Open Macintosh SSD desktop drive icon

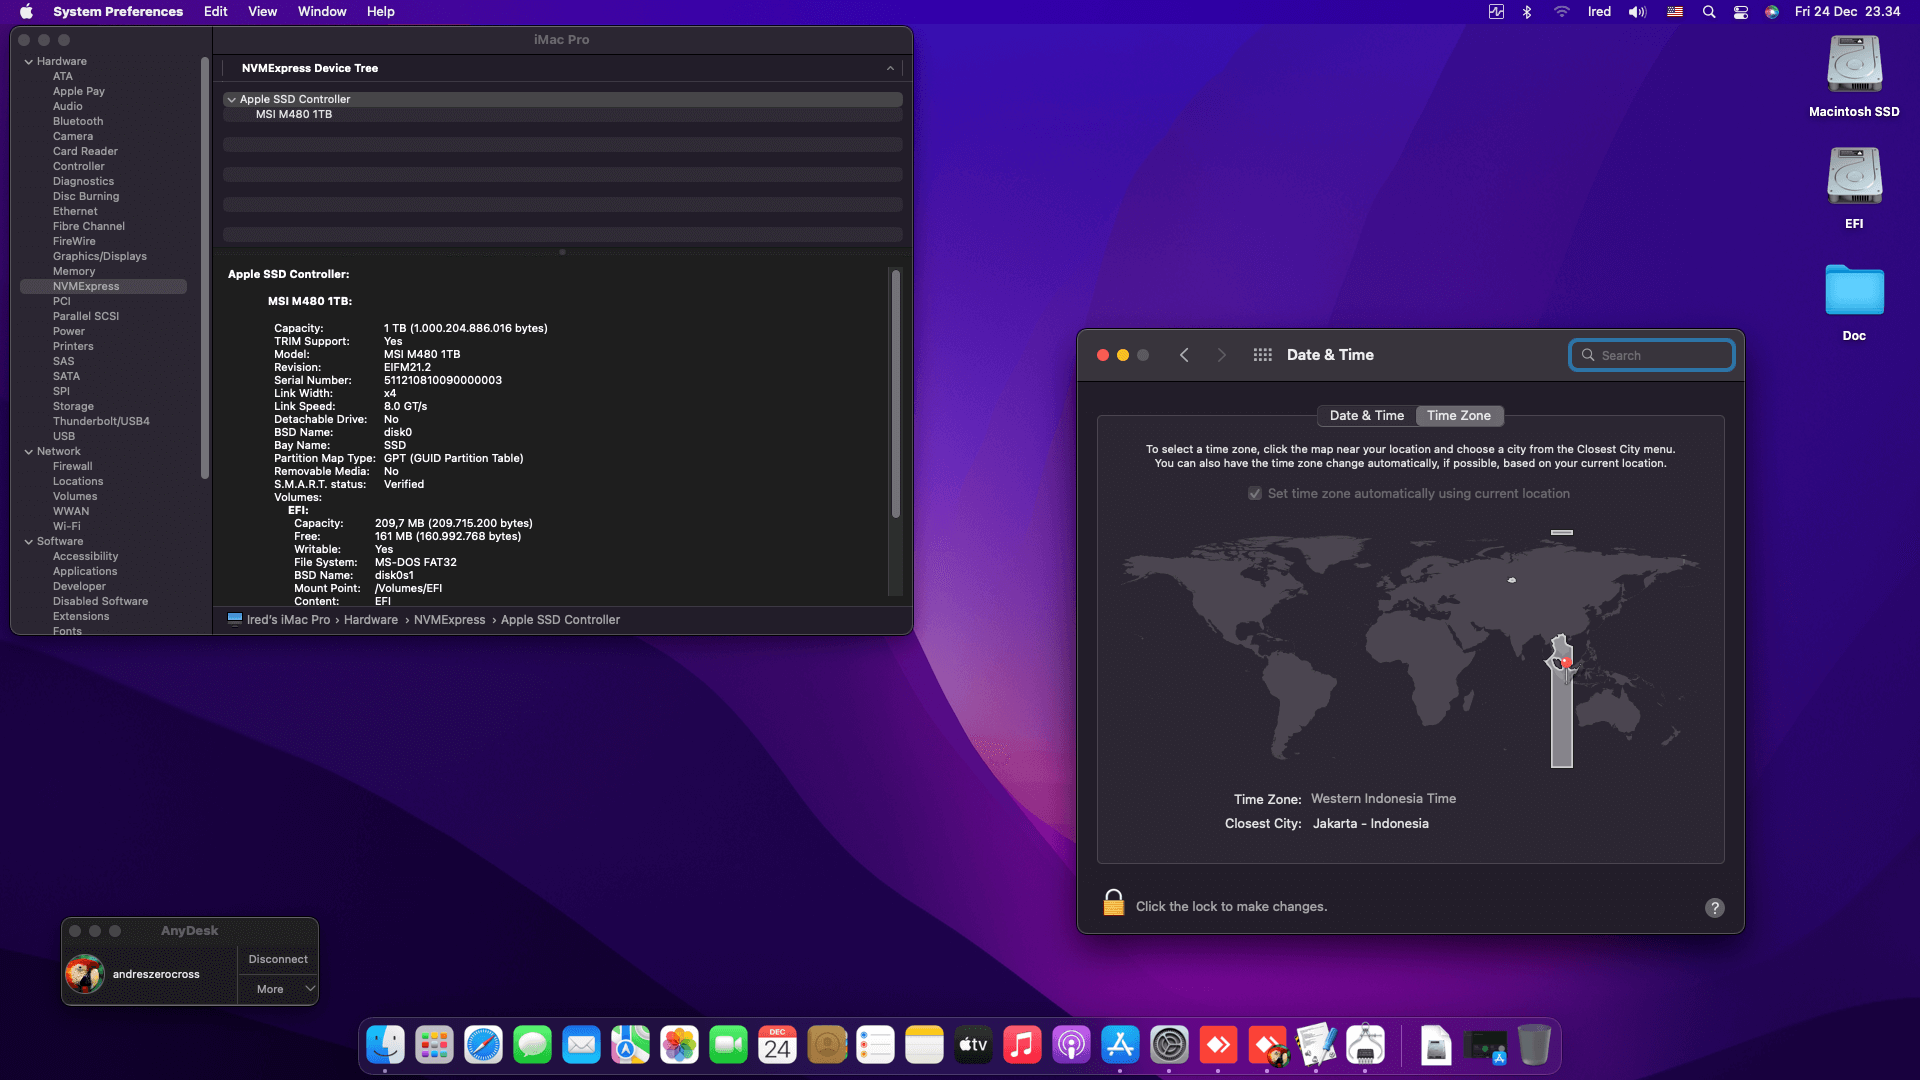click(x=1854, y=64)
